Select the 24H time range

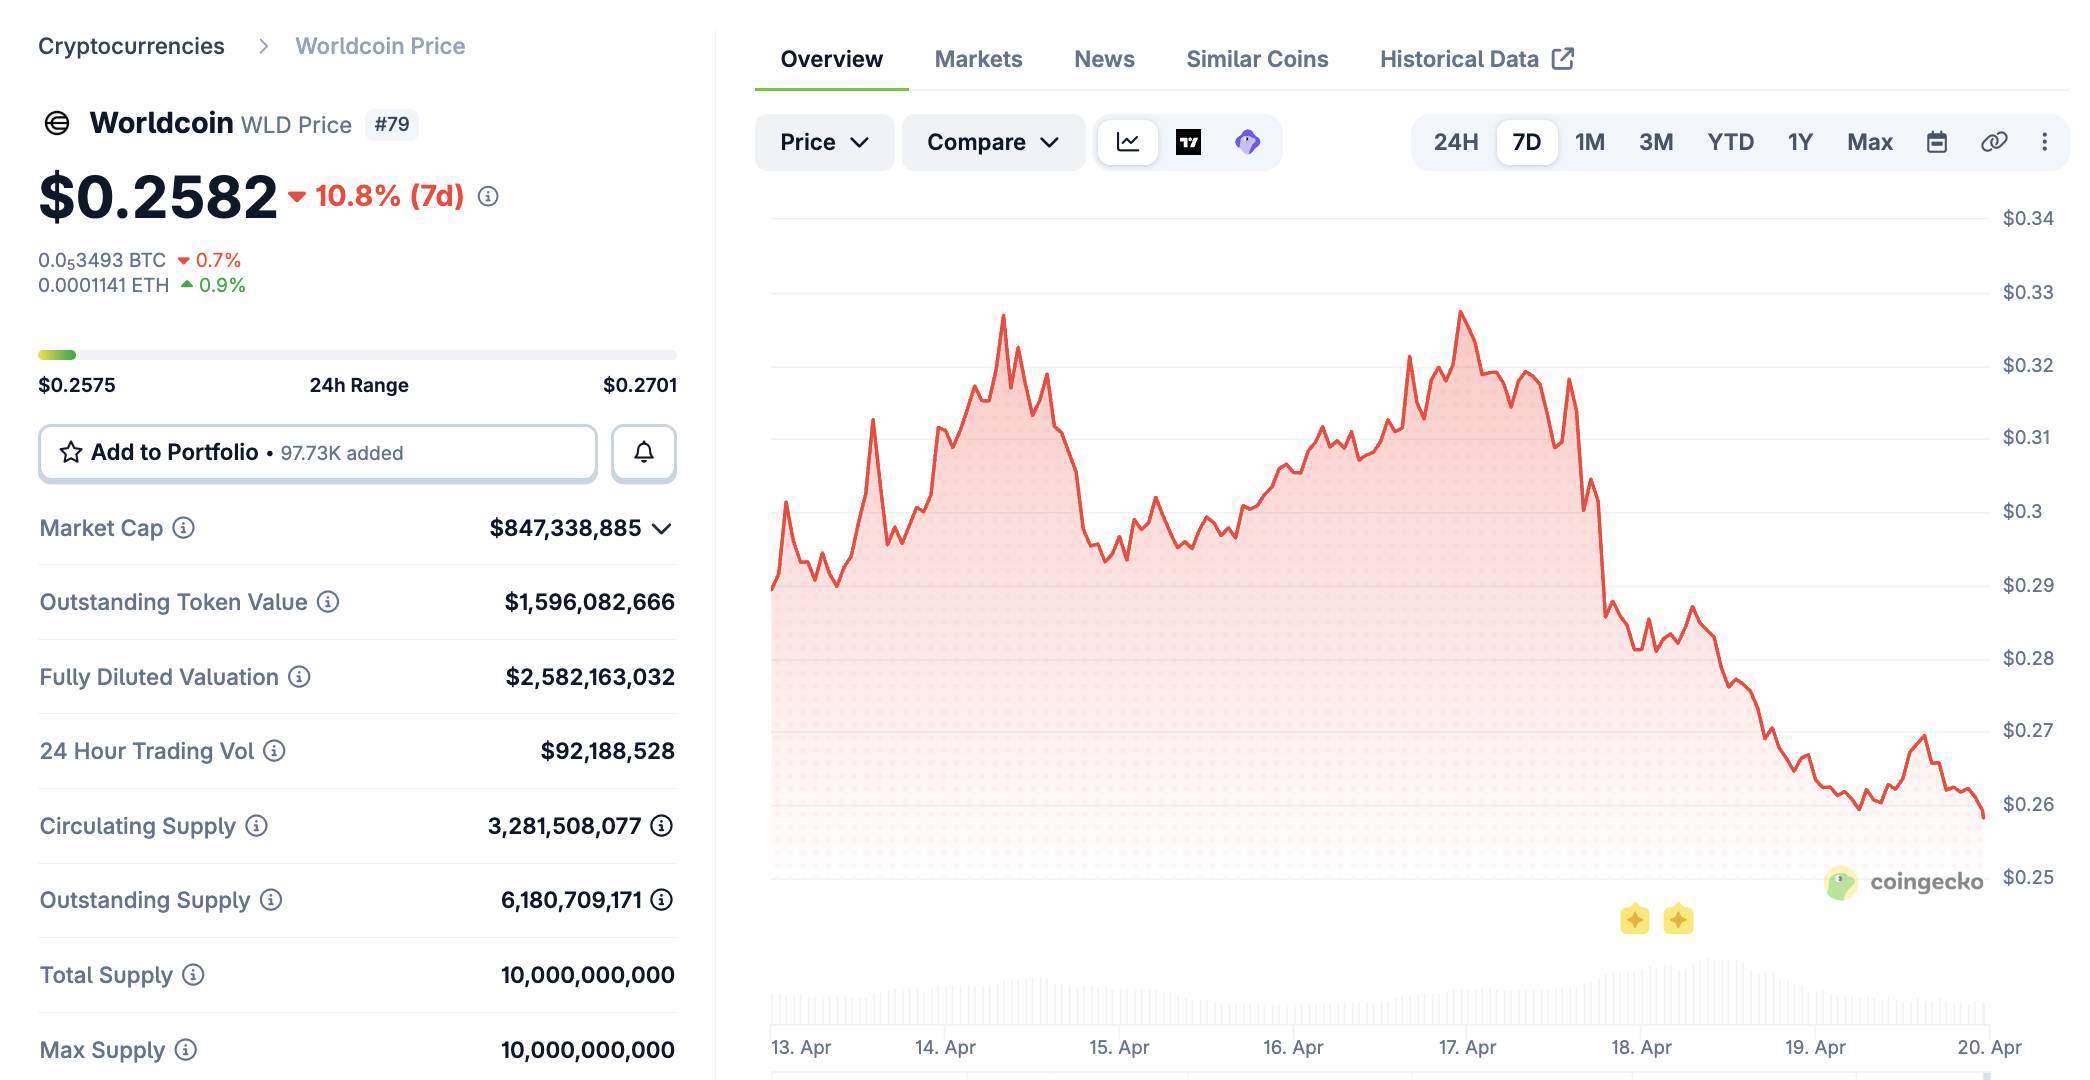click(1455, 142)
